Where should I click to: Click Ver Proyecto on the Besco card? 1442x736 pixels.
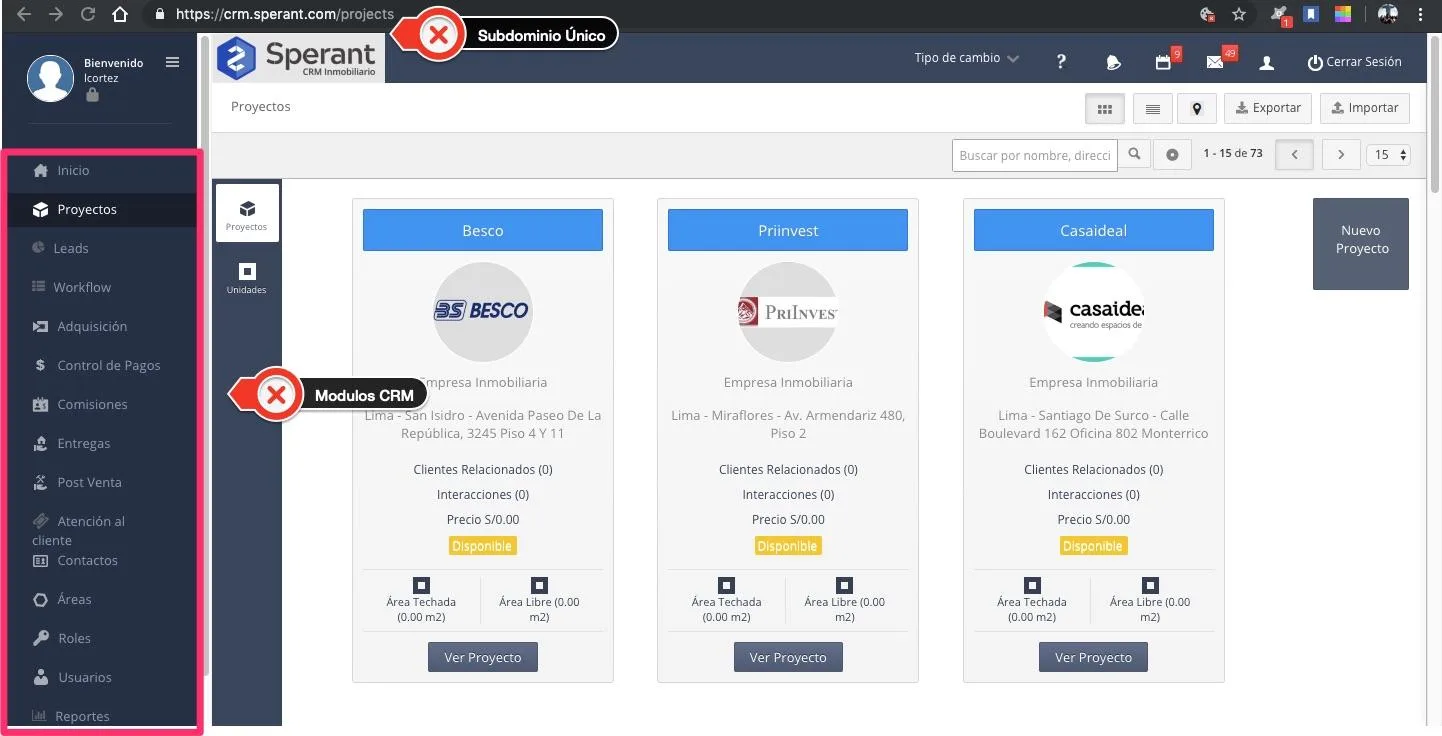(483, 657)
